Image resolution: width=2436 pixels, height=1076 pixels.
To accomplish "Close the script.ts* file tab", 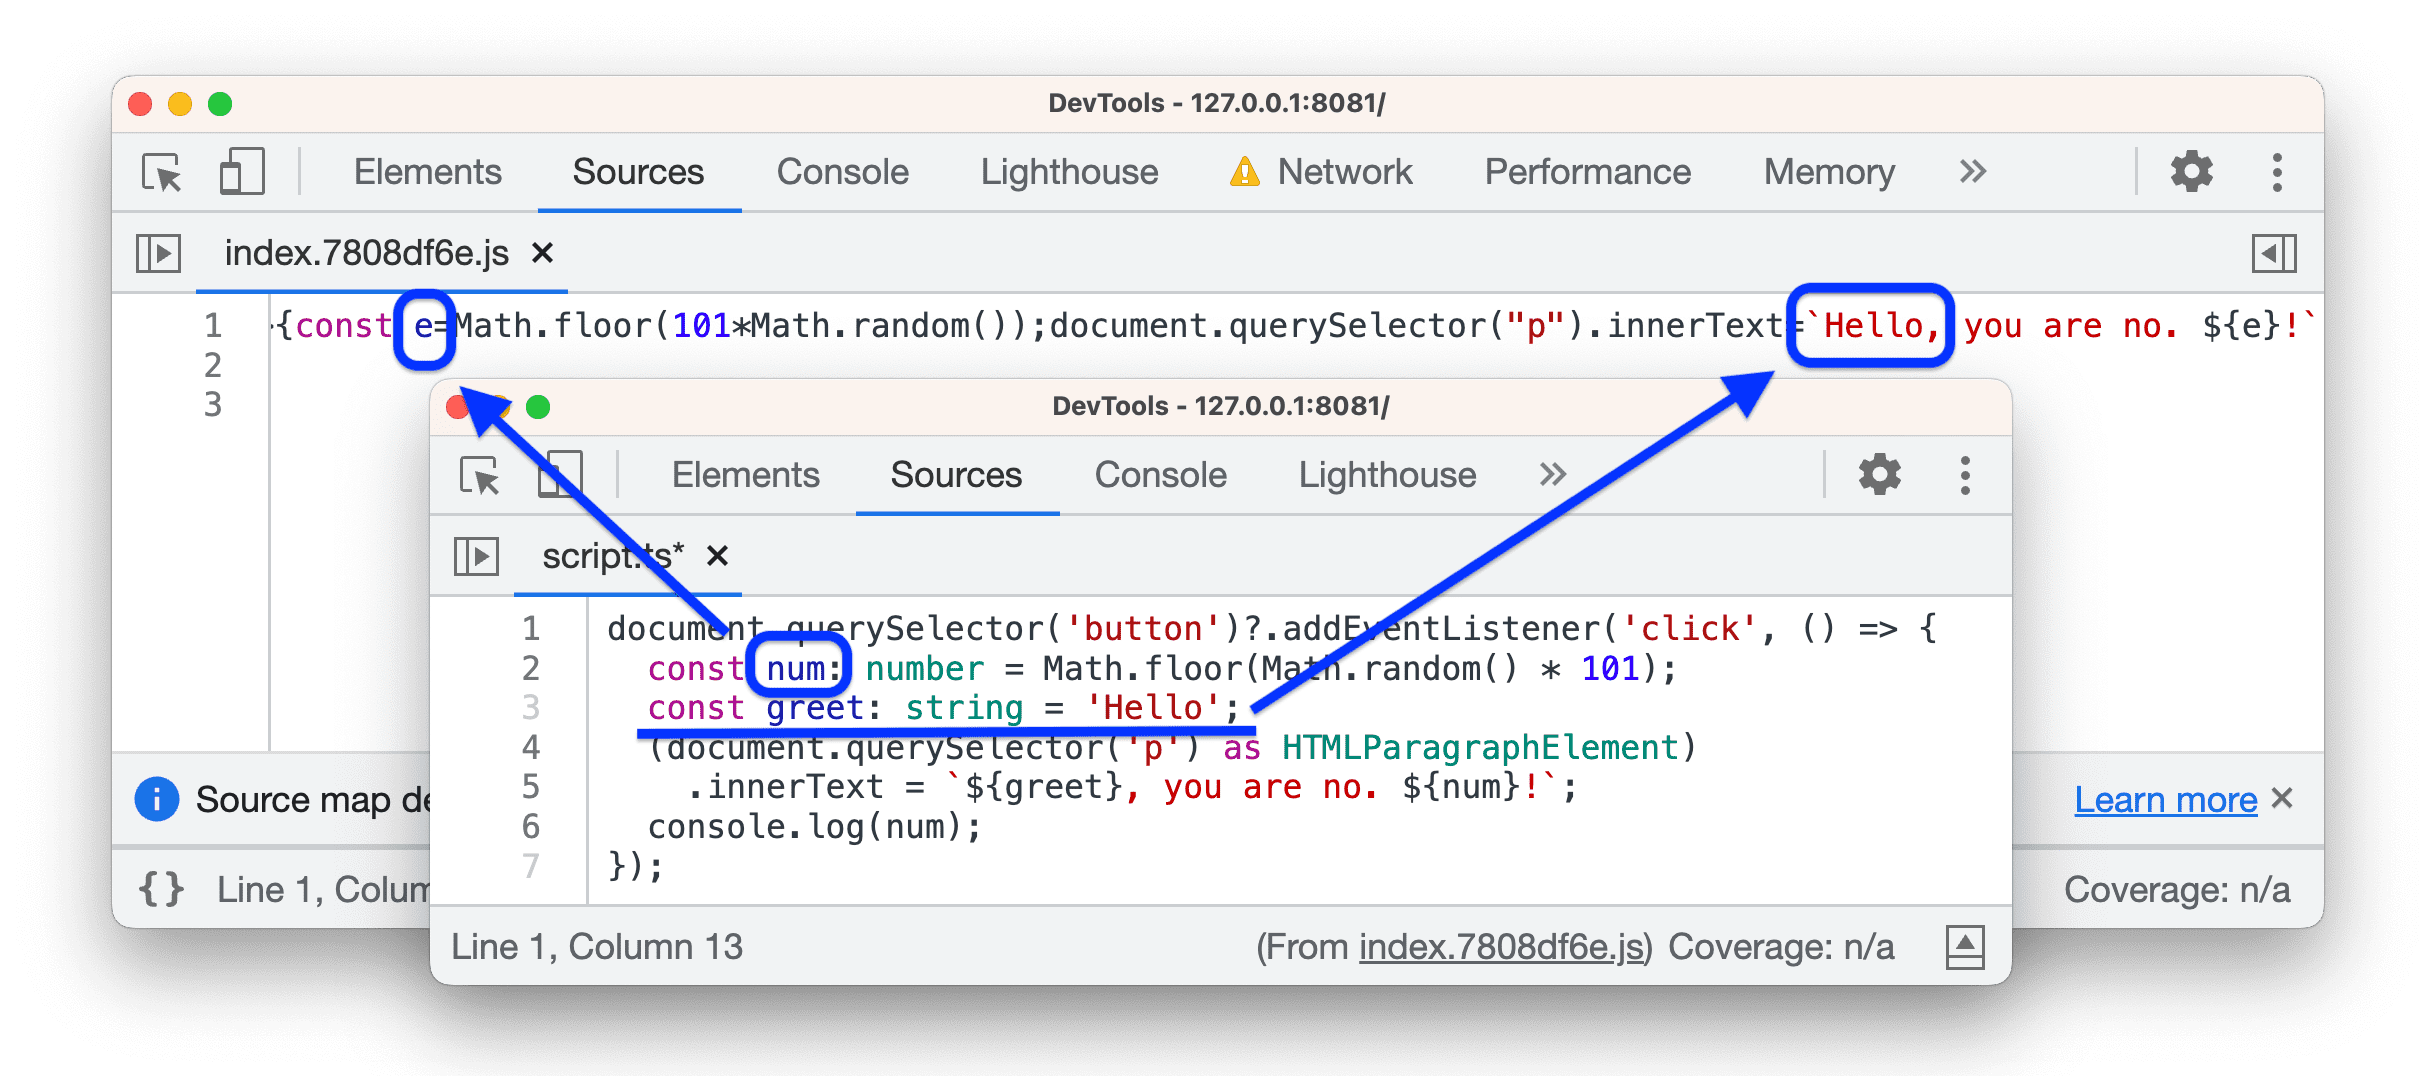I will 716,557.
